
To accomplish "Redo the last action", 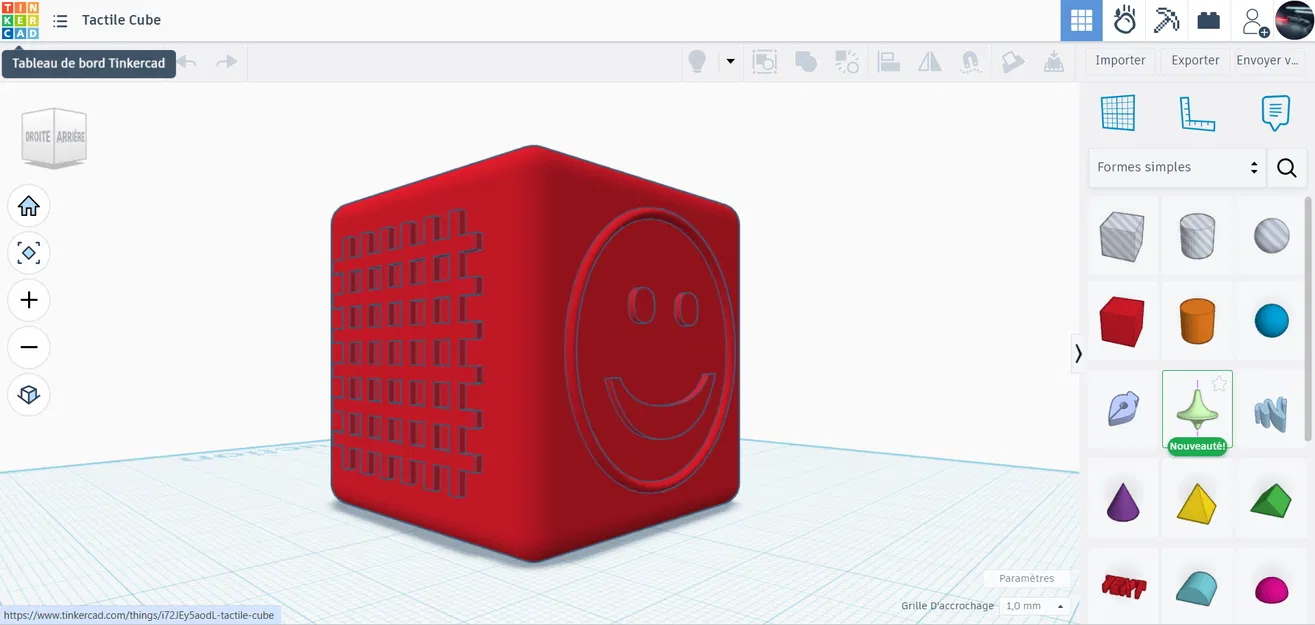I will click(x=227, y=62).
